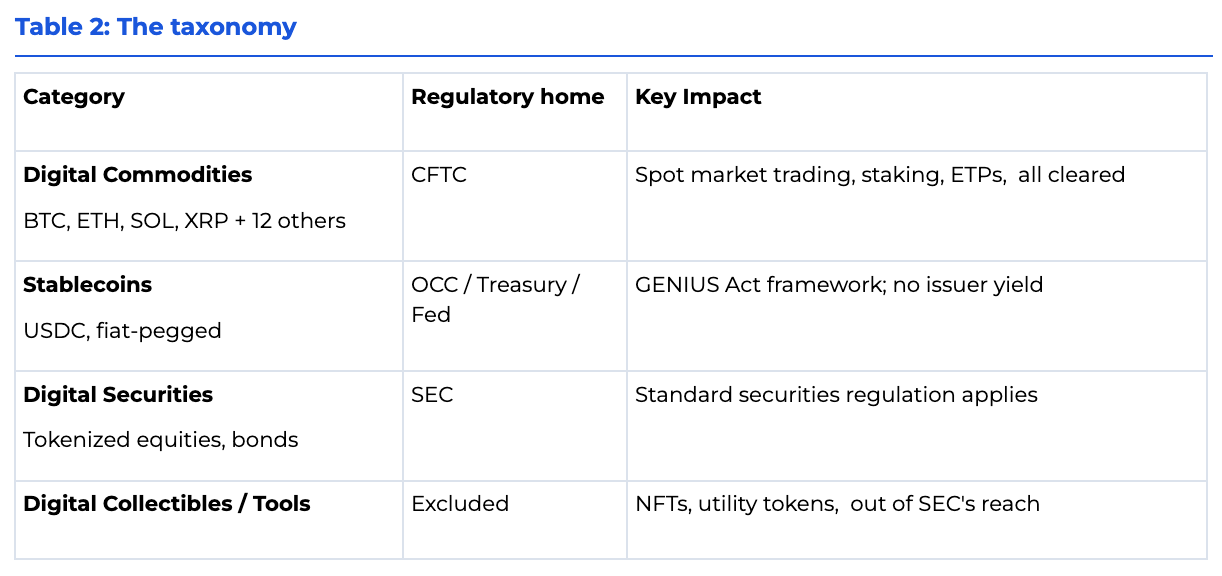
Task: Click the 'Tokenized equities, bonds' text
Action: point(160,440)
